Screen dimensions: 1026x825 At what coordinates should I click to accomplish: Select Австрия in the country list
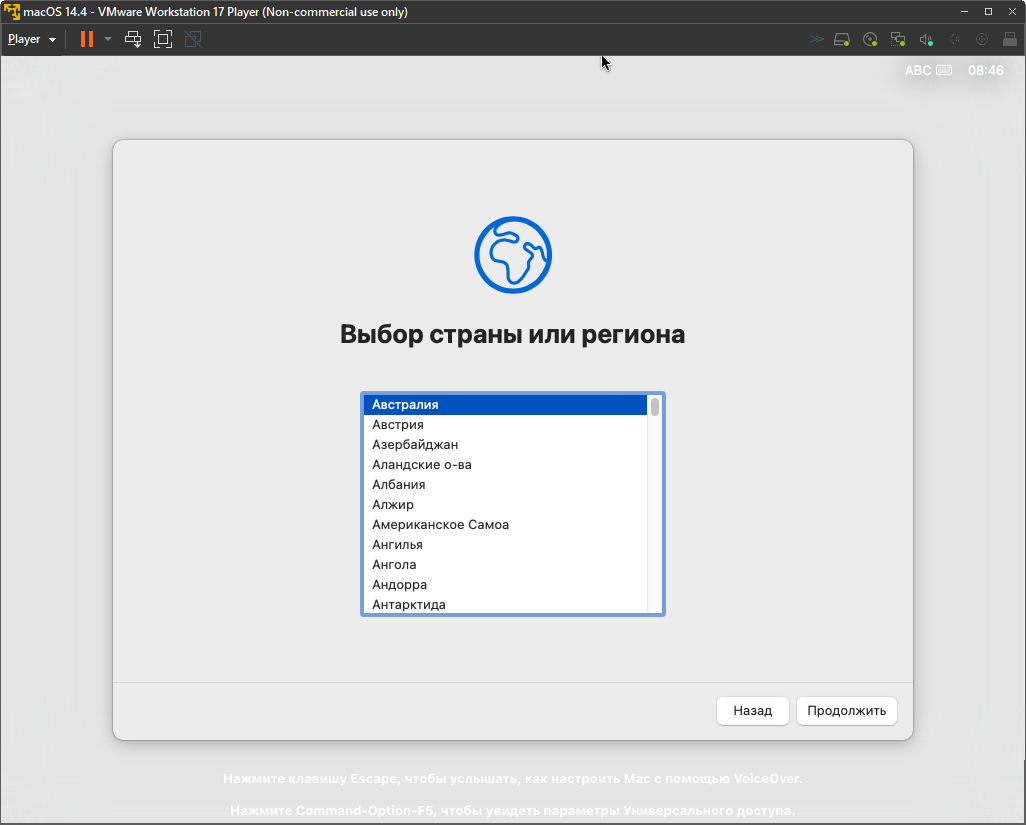click(x=398, y=425)
